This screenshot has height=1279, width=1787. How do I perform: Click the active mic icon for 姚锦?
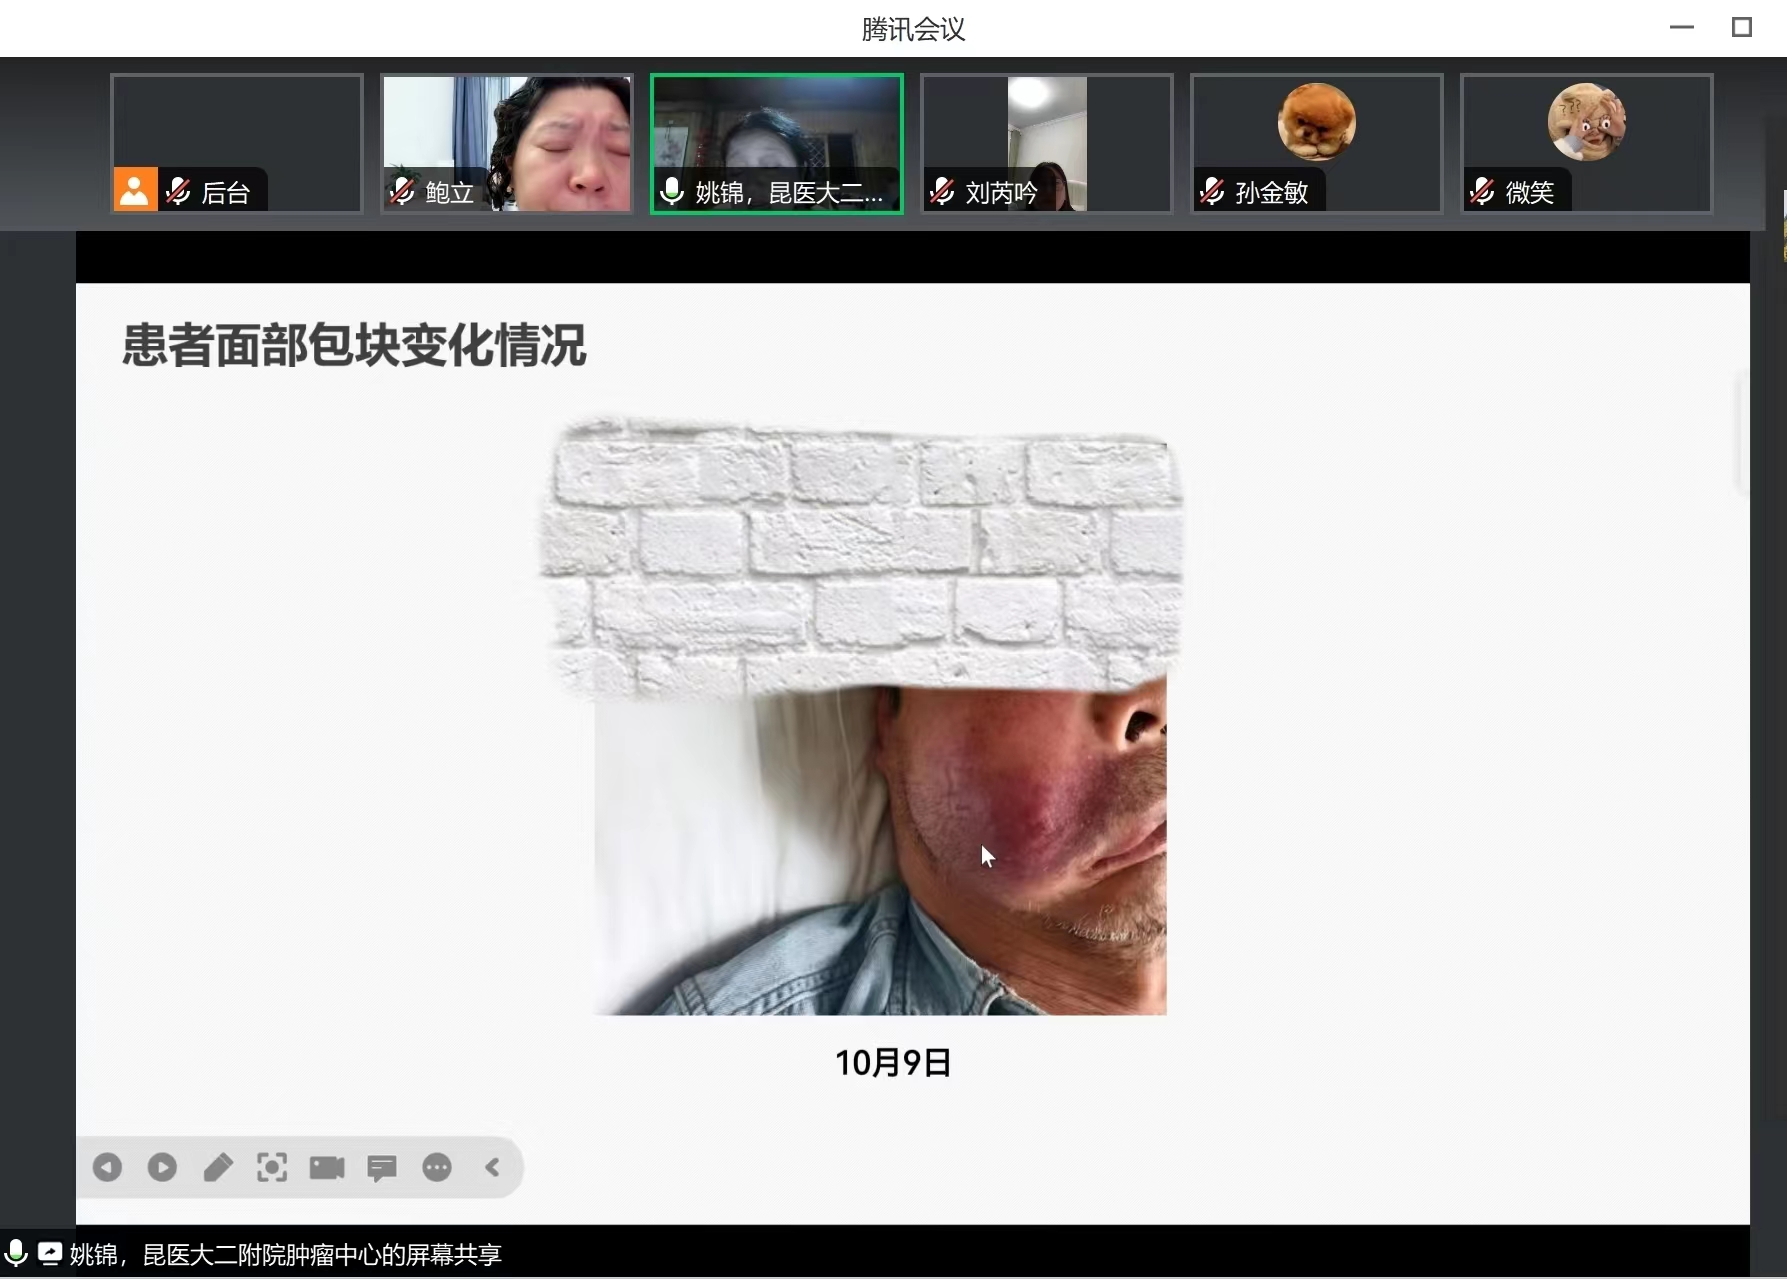point(672,191)
